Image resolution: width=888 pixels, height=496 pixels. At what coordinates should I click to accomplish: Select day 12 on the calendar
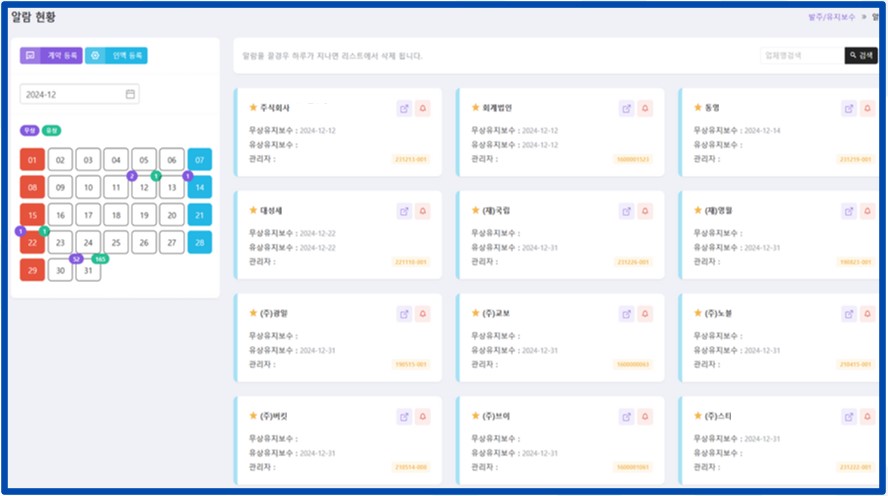[144, 187]
